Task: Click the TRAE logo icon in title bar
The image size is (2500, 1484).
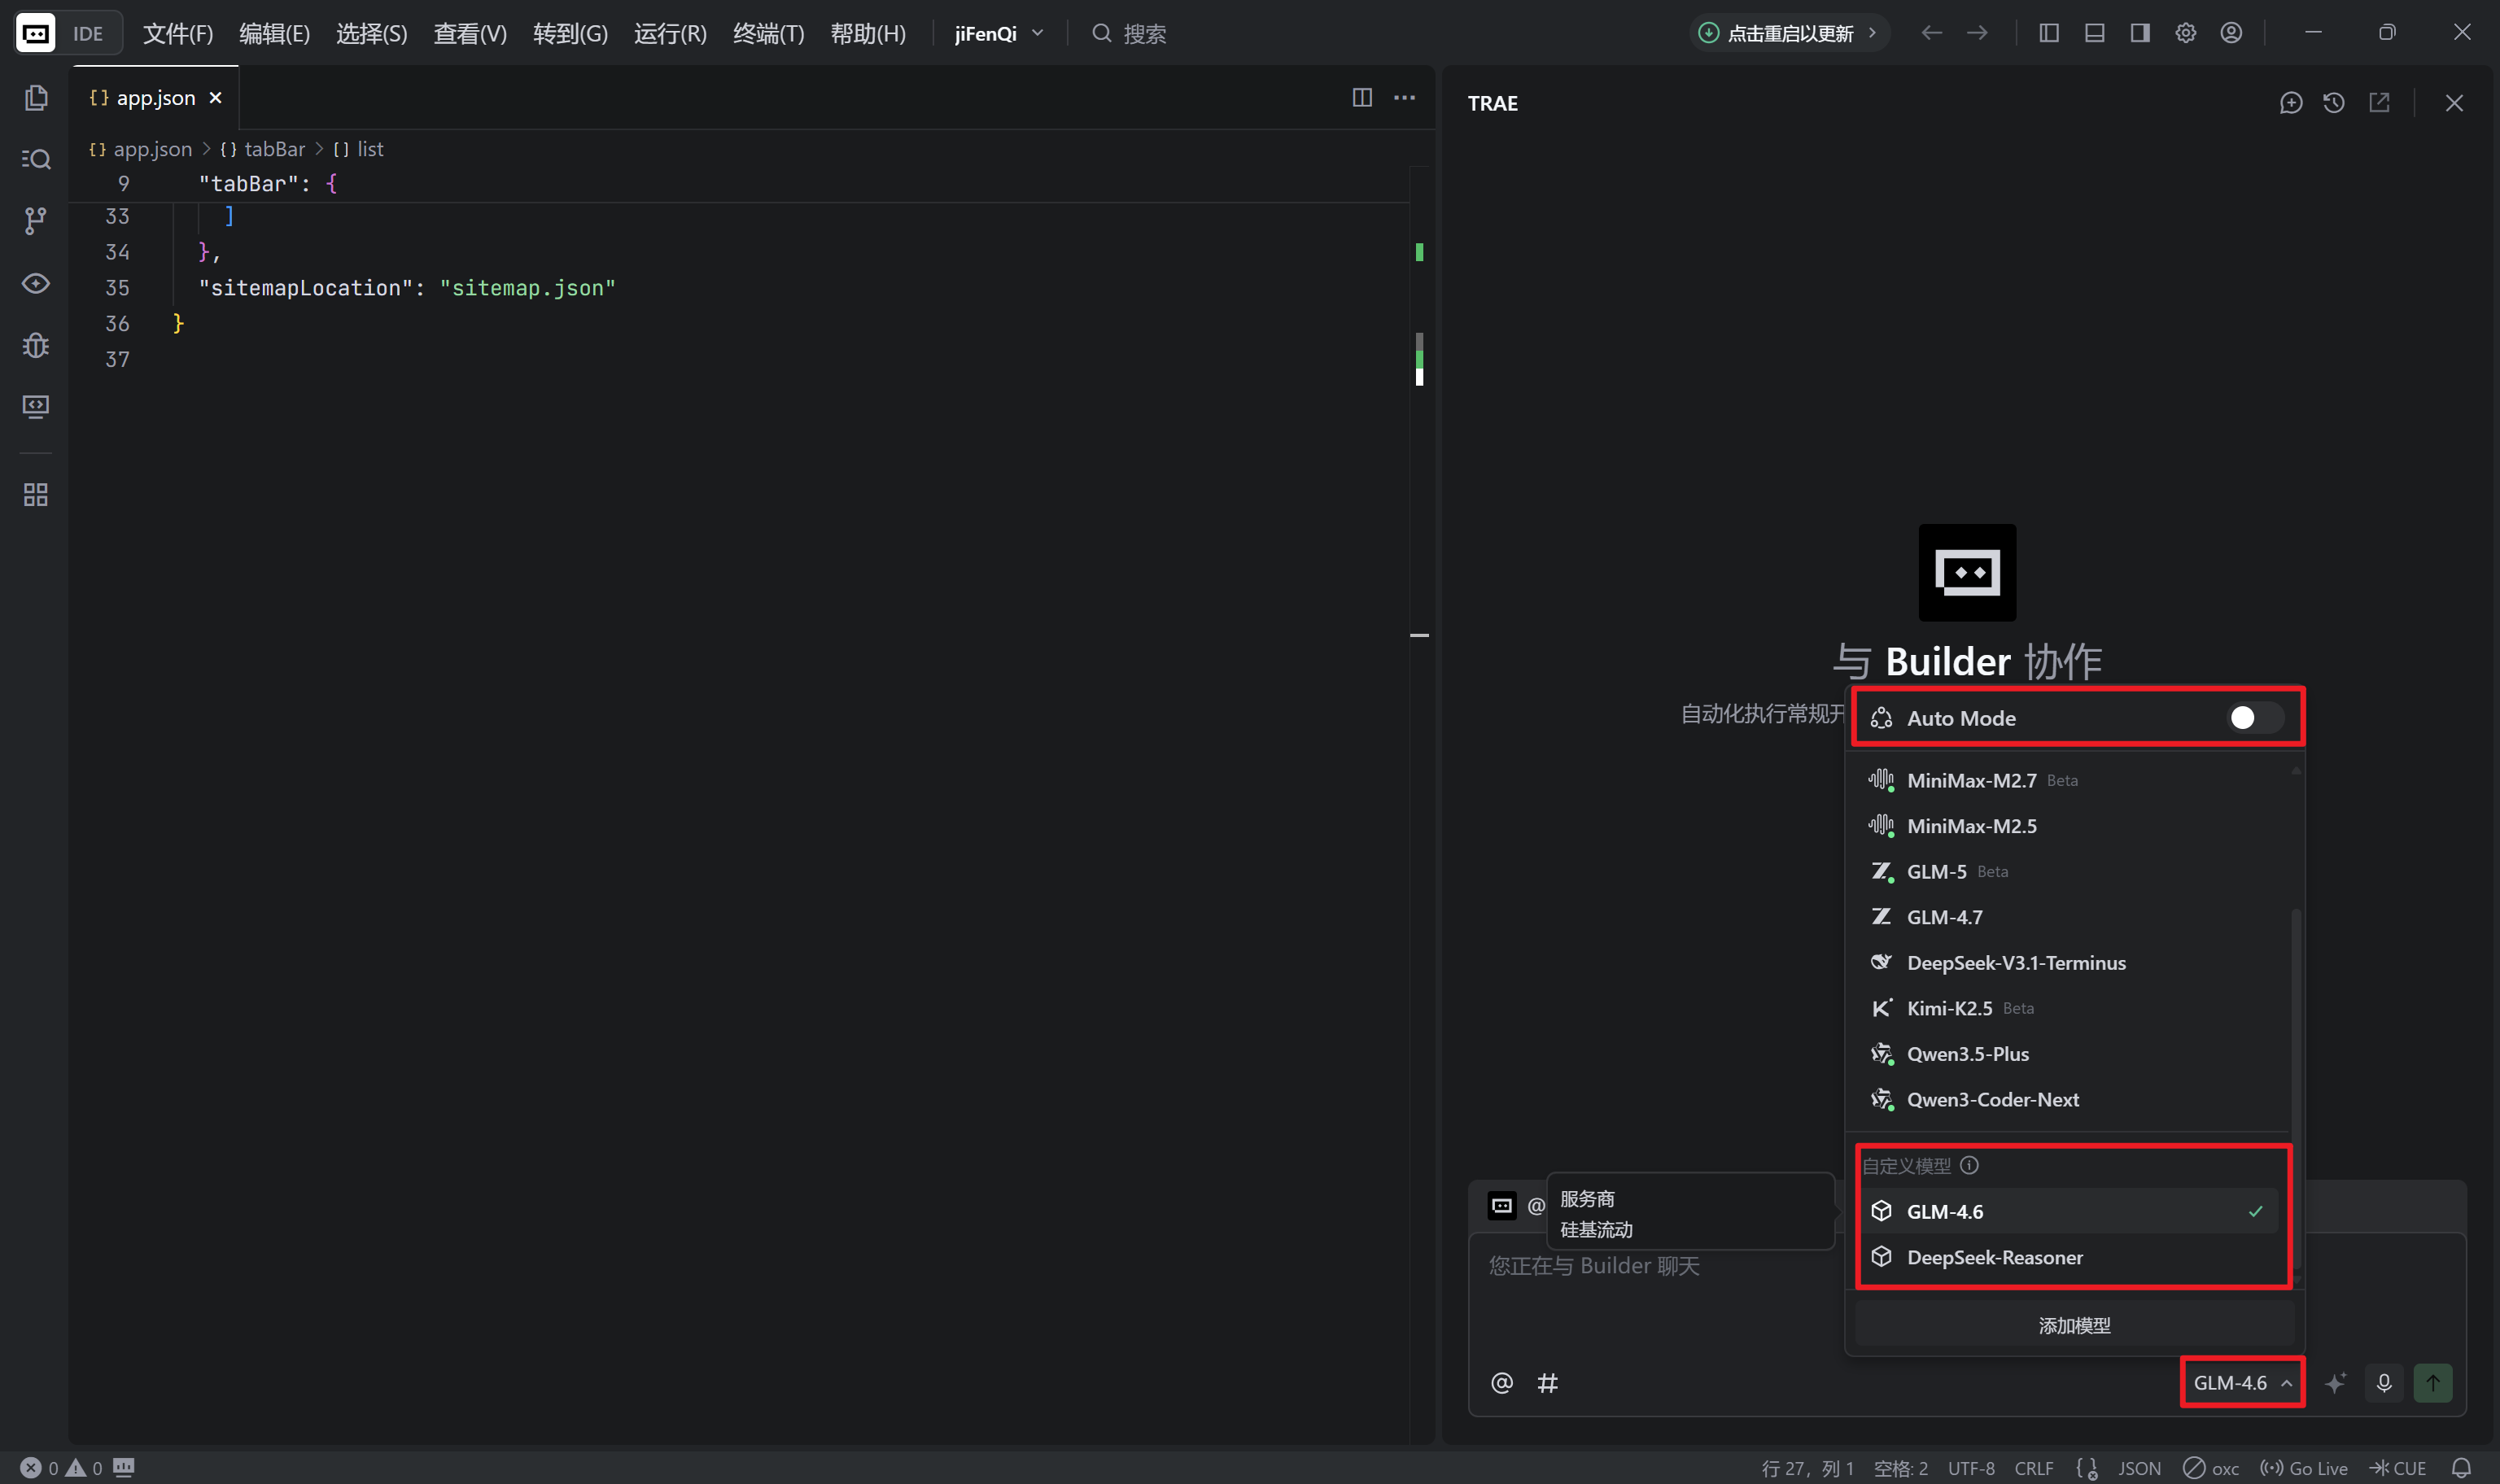Action: click(36, 33)
